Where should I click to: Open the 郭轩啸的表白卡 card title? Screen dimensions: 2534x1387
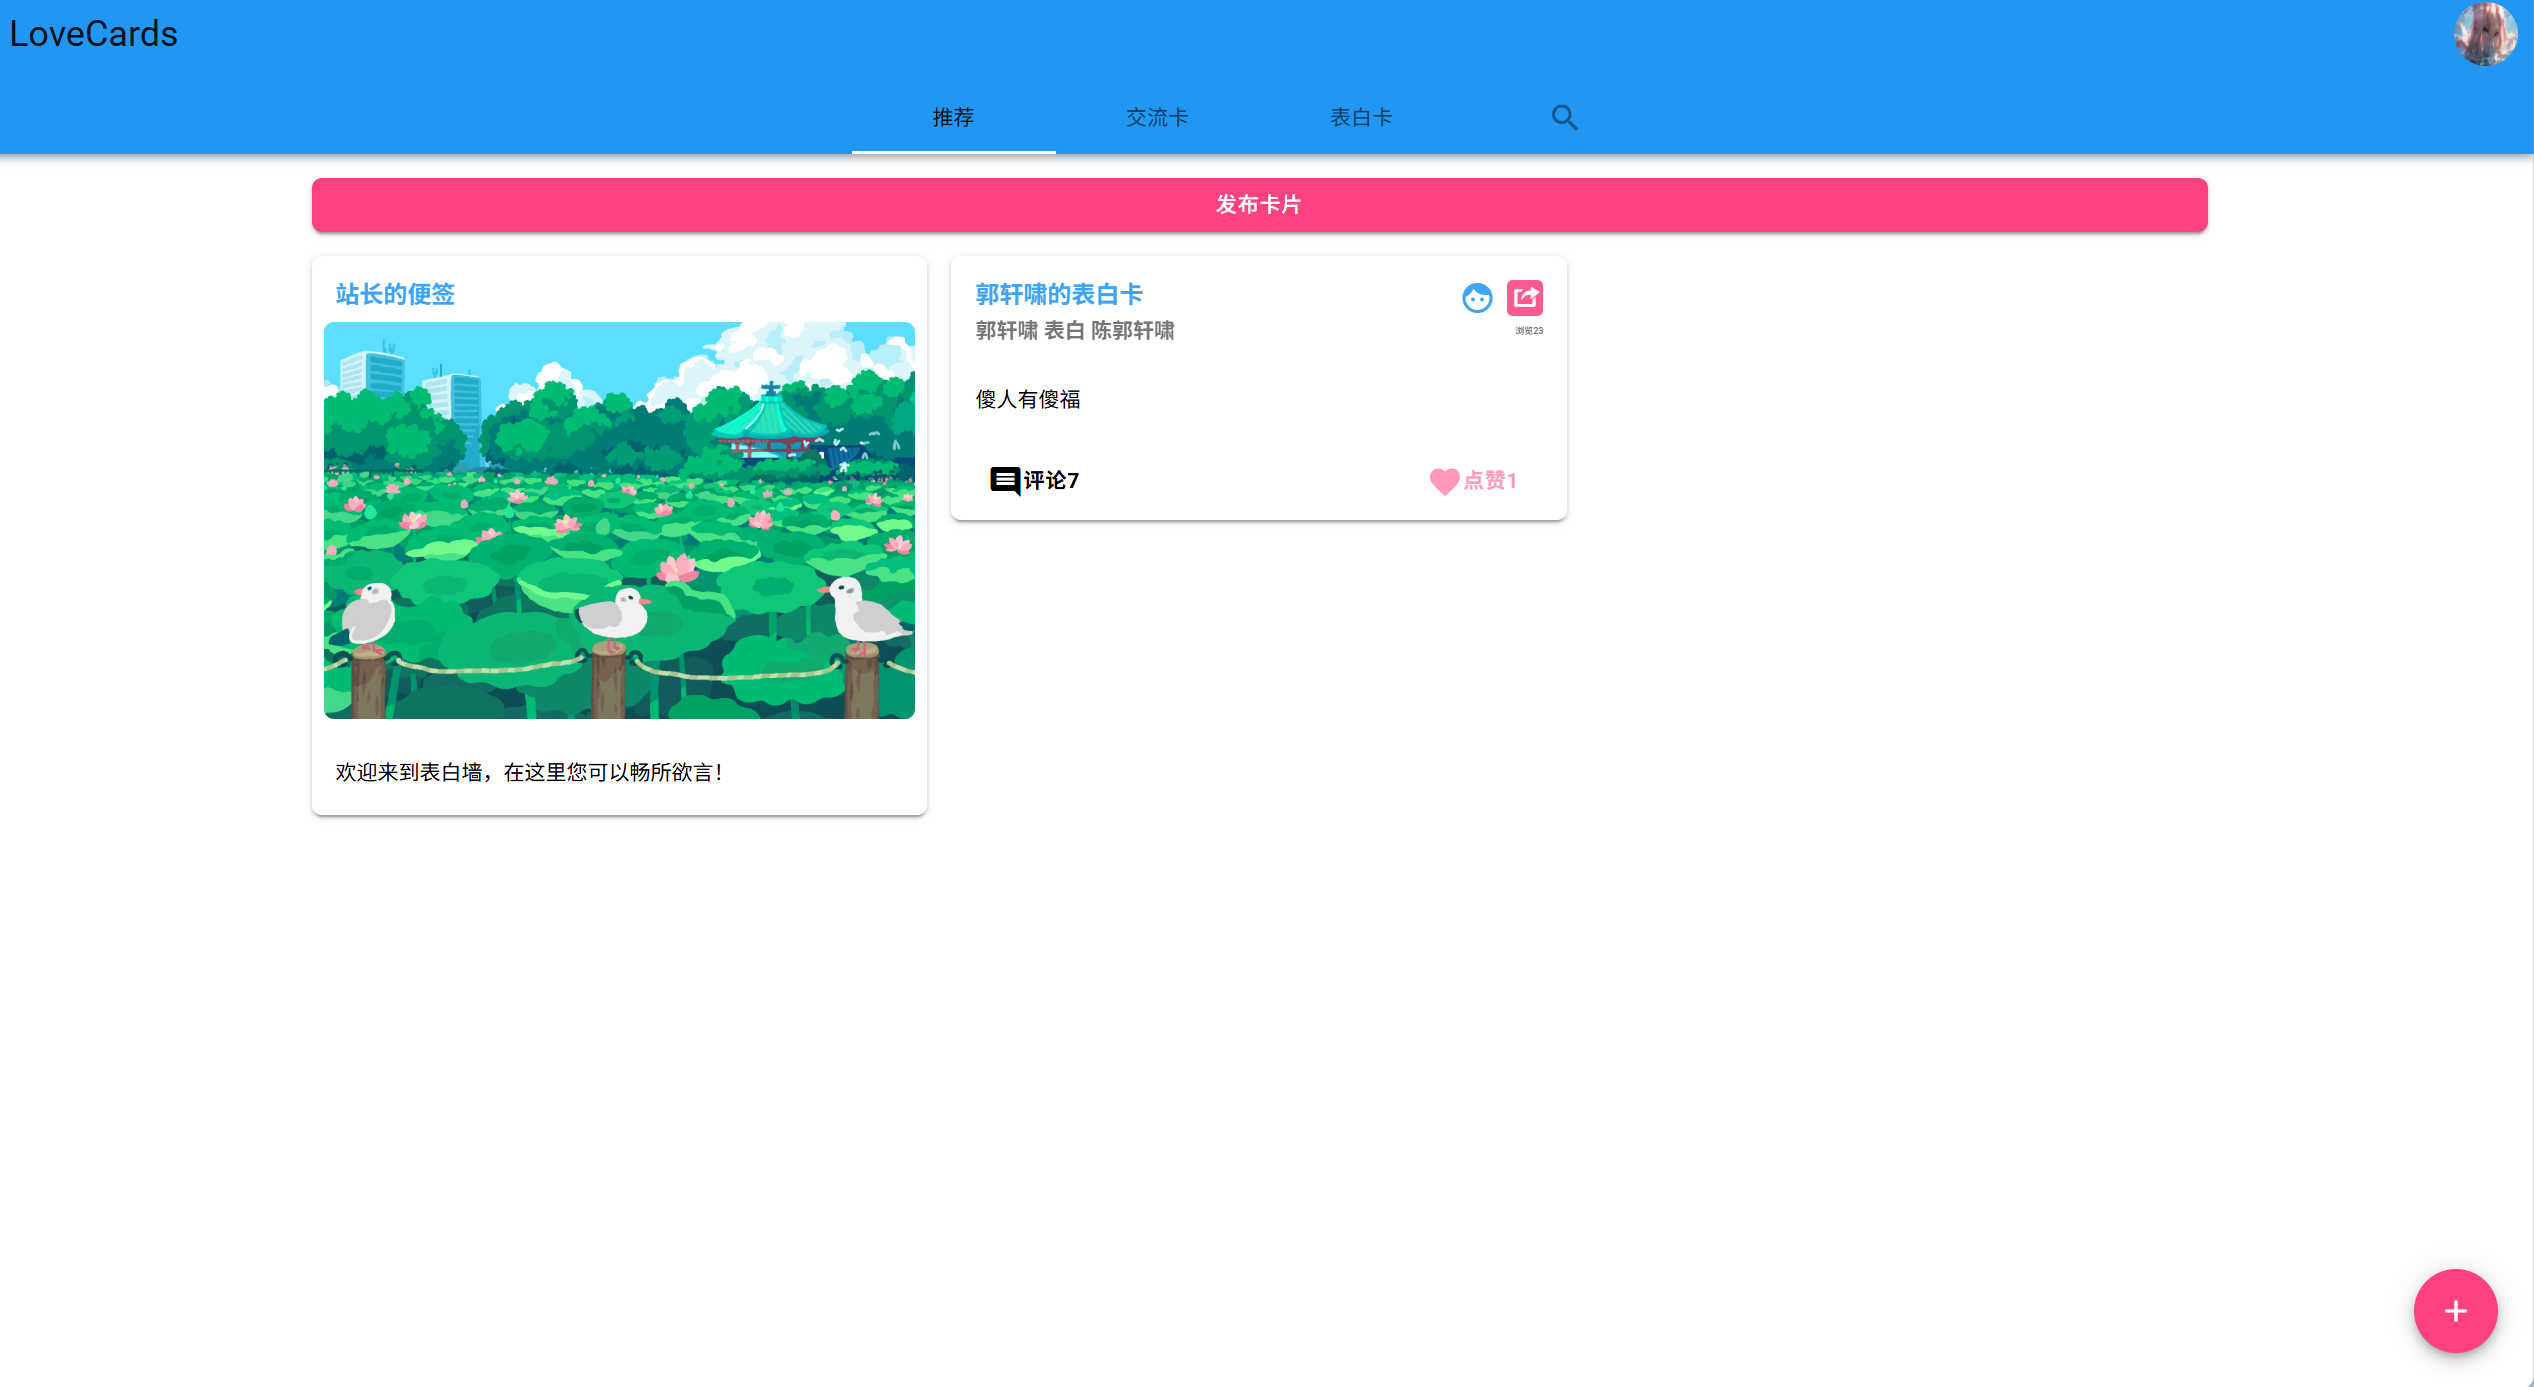click(1059, 294)
